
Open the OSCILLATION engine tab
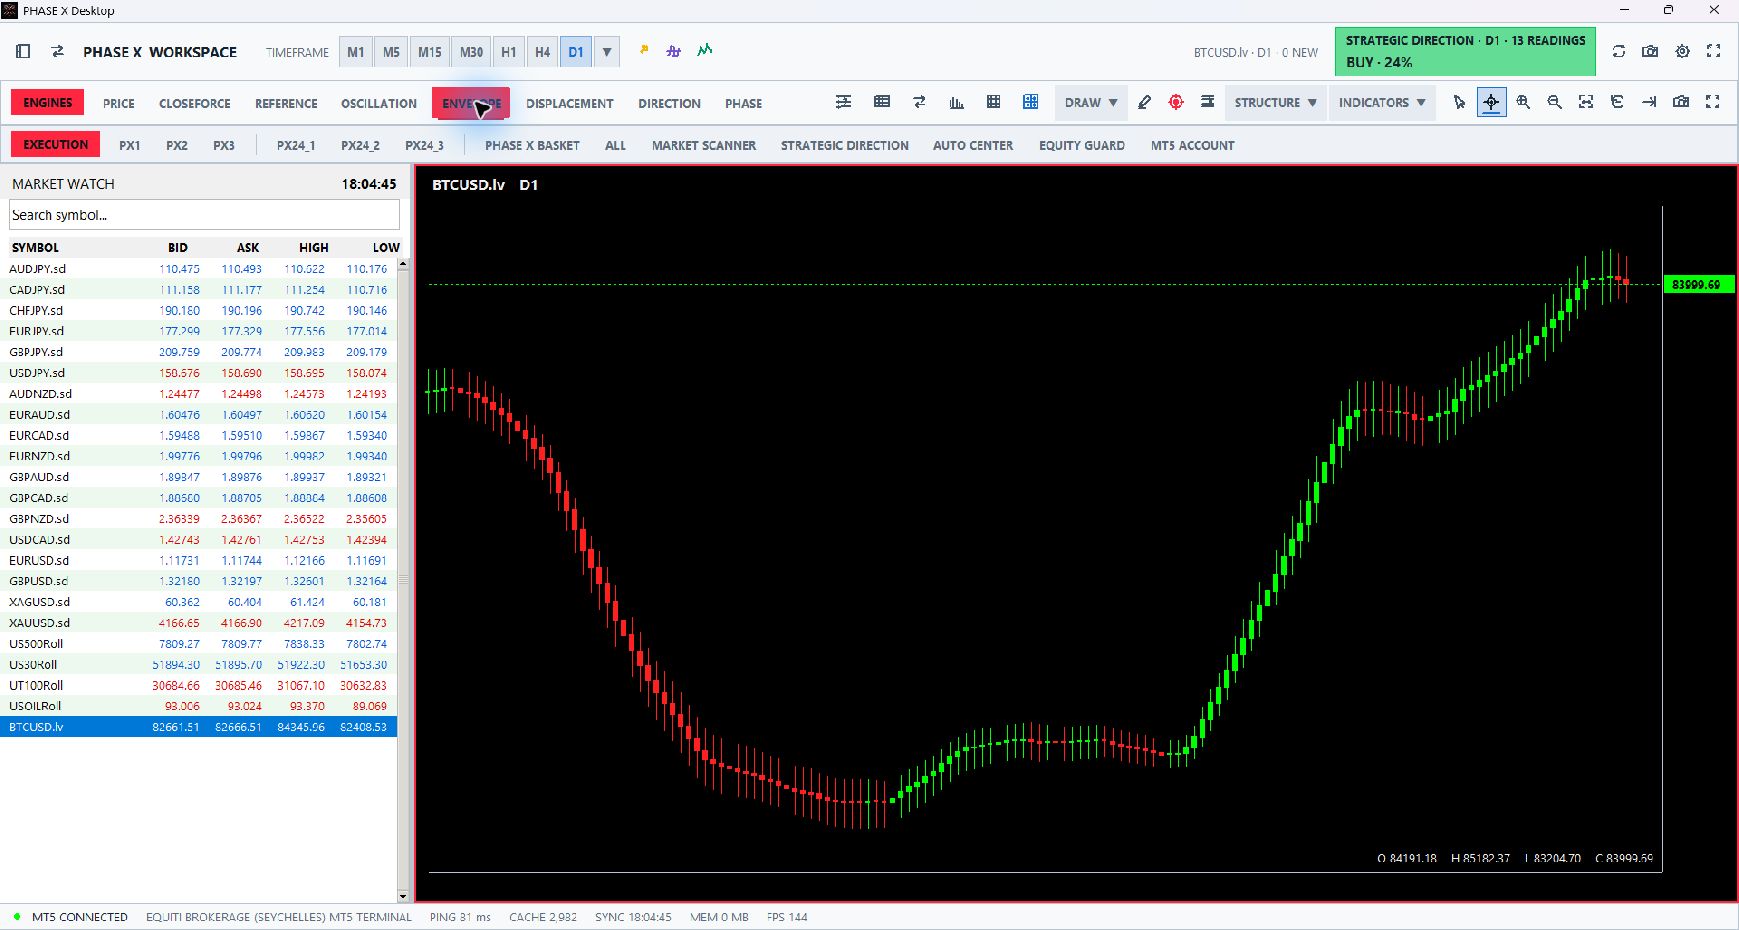(379, 103)
